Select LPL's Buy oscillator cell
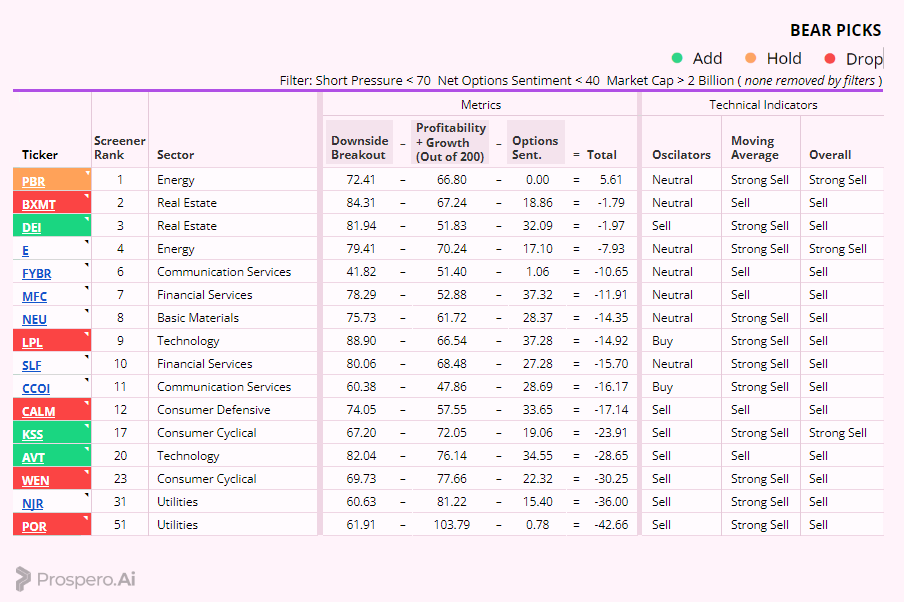Screen dimensions: 904x602 [662, 341]
